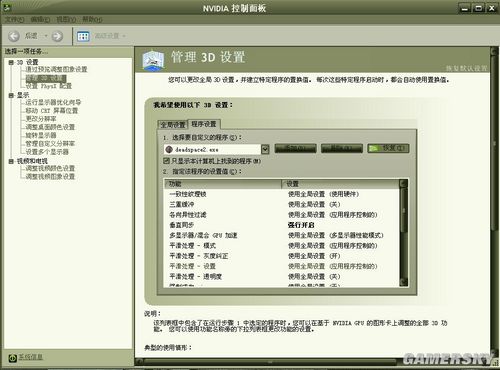The height and width of the screenshot is (370, 500).
Task: Click scroll-down arrow of settings list
Action: [403, 282]
